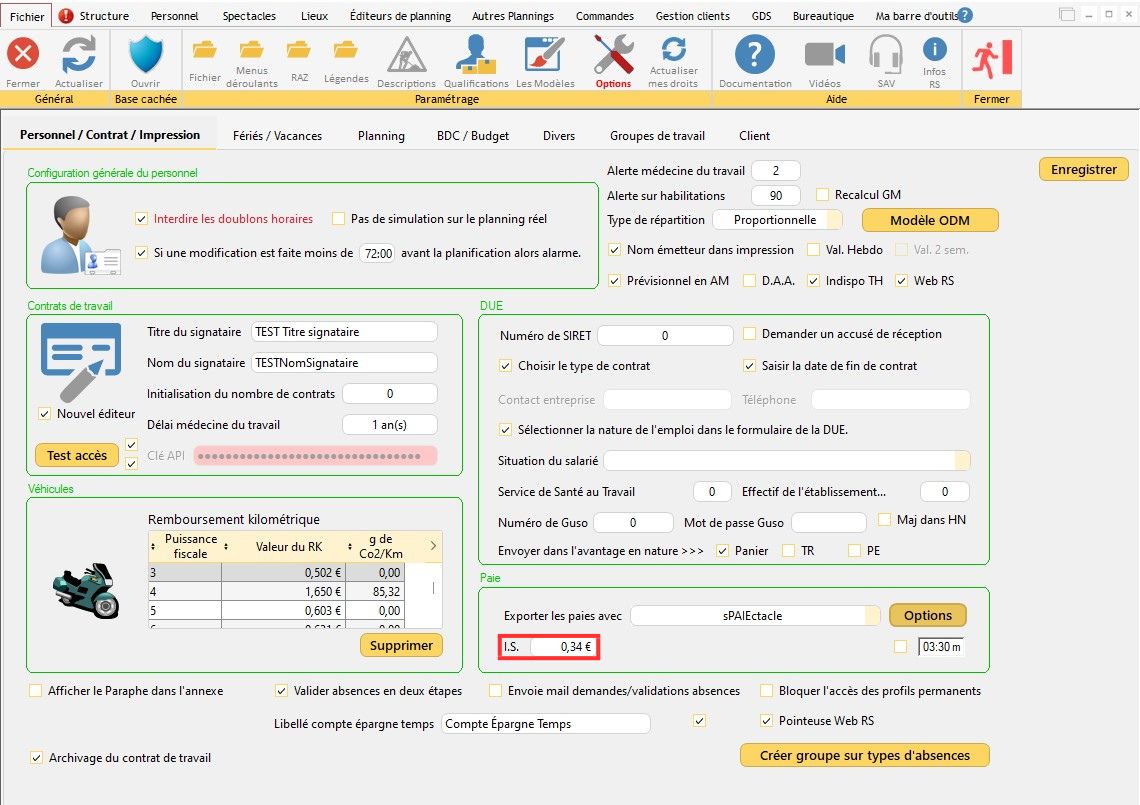Viewport: 1140px width, 805px height.
Task: Open the Spectacles menu
Action: click(250, 16)
